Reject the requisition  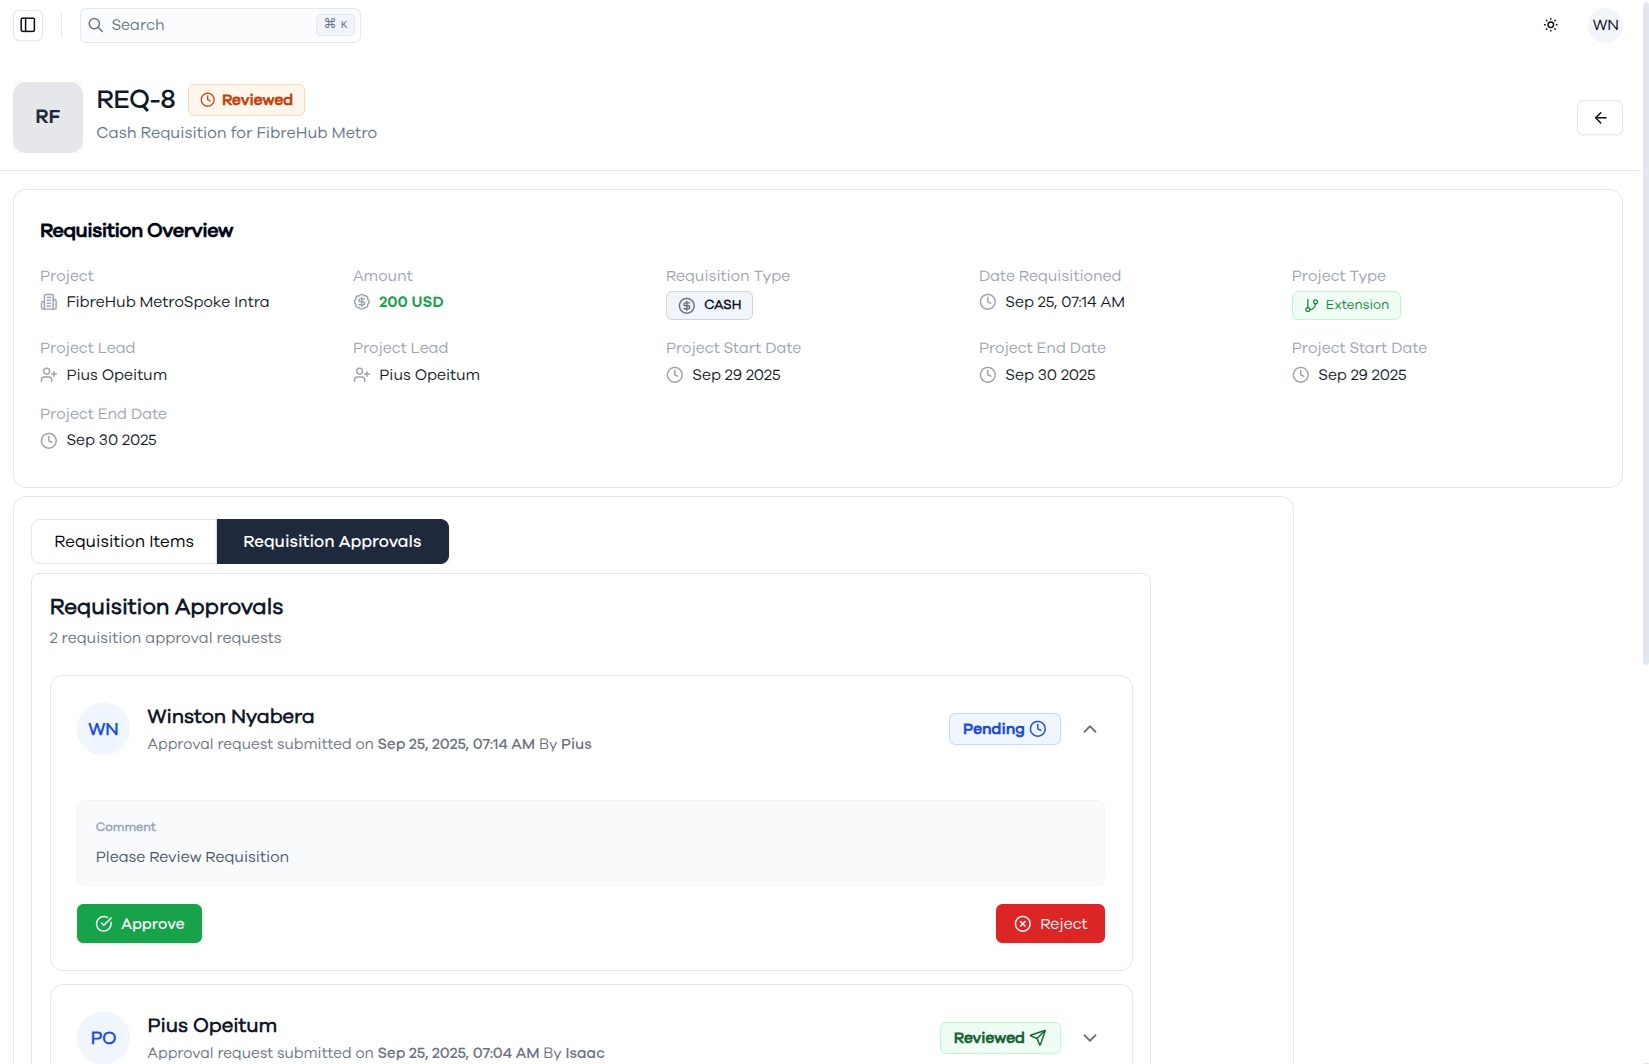1050,924
